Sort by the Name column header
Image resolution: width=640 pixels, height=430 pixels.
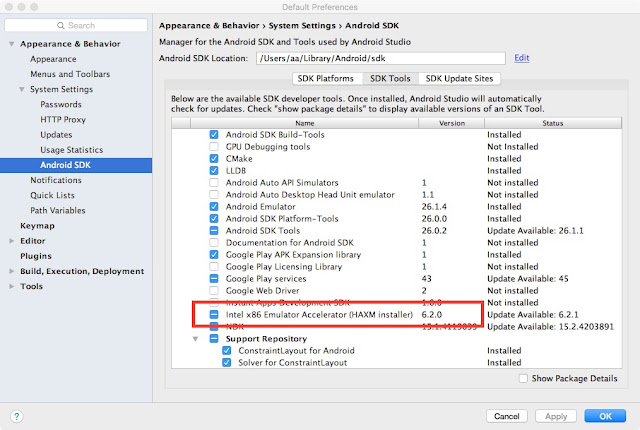[x=304, y=123]
